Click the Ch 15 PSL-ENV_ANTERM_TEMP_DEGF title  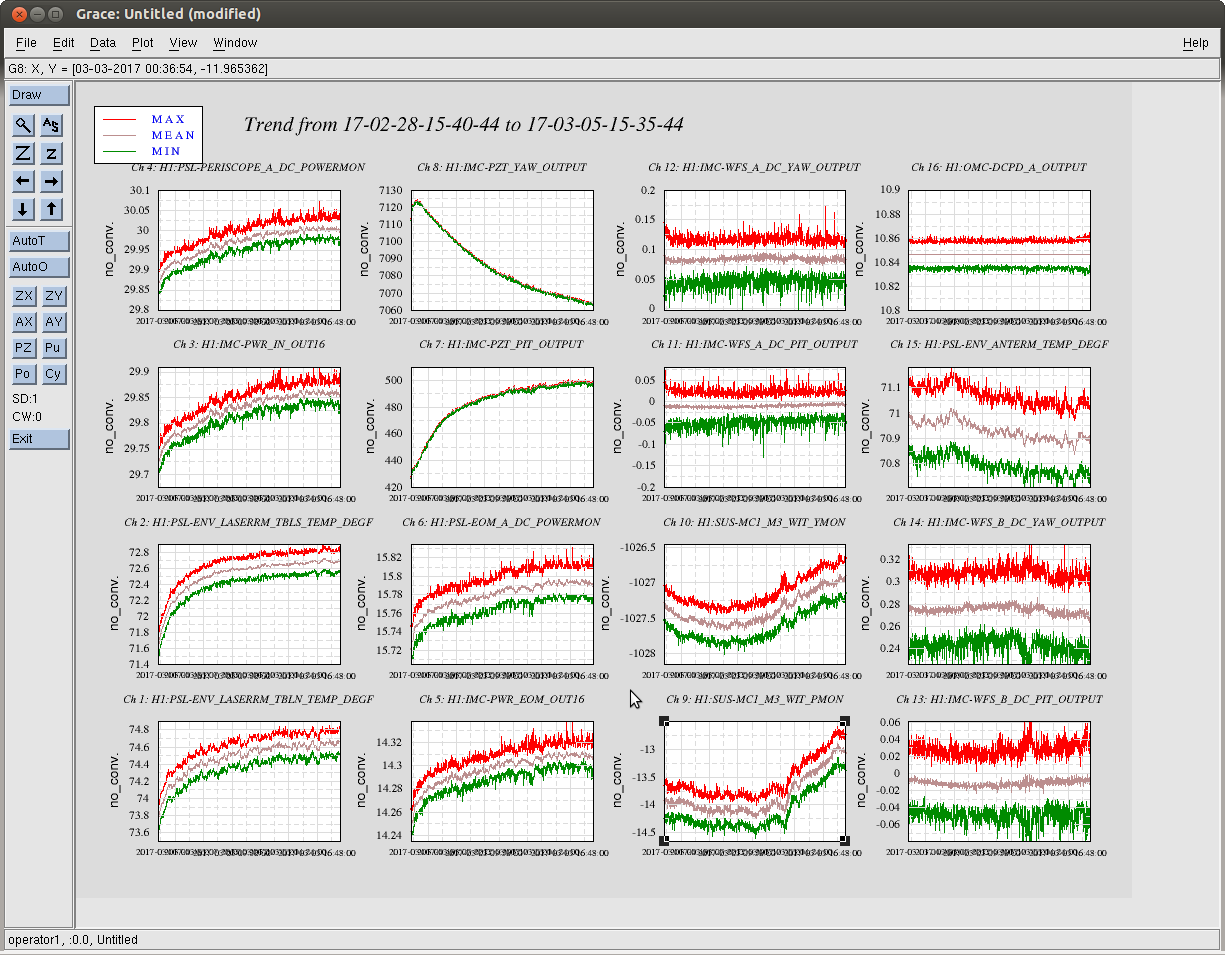(x=999, y=345)
